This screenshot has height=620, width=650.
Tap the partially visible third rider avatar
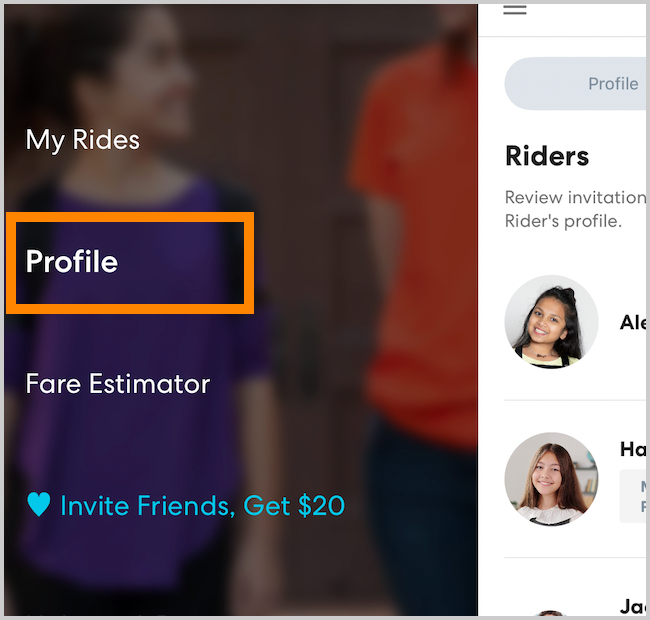(551, 613)
